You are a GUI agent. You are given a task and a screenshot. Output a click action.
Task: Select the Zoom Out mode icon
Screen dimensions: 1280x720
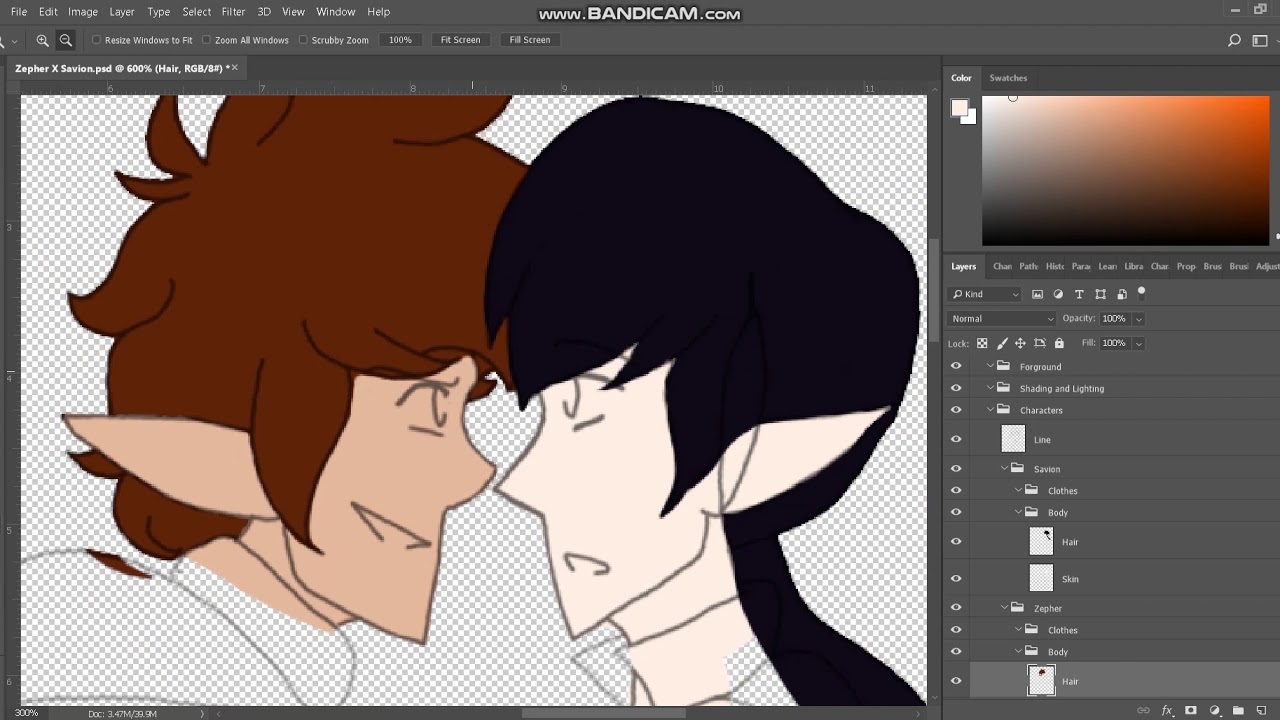coord(66,40)
